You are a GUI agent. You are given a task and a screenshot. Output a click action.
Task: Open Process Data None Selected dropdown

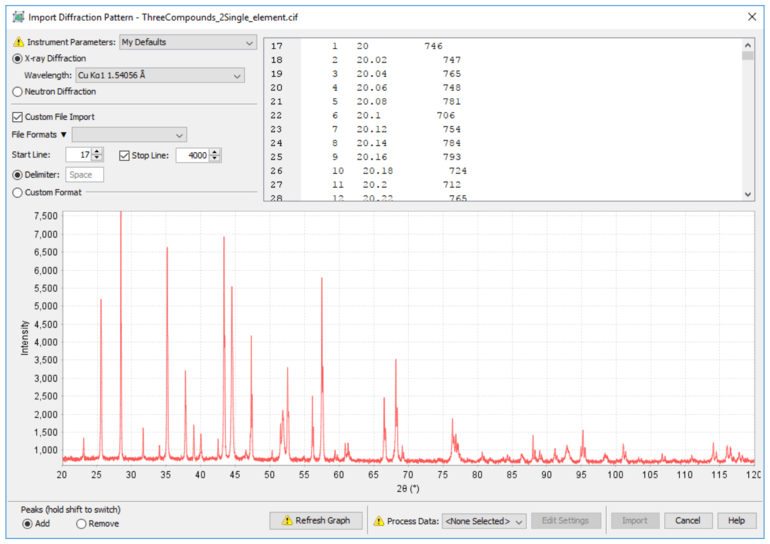pyautogui.click(x=484, y=521)
